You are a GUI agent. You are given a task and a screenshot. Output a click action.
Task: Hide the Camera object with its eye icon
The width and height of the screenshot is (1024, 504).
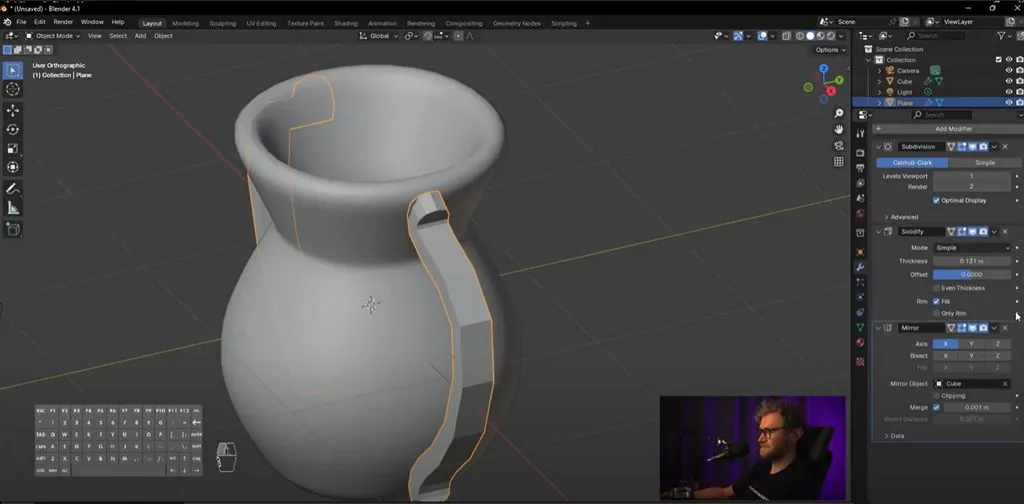(1009, 71)
